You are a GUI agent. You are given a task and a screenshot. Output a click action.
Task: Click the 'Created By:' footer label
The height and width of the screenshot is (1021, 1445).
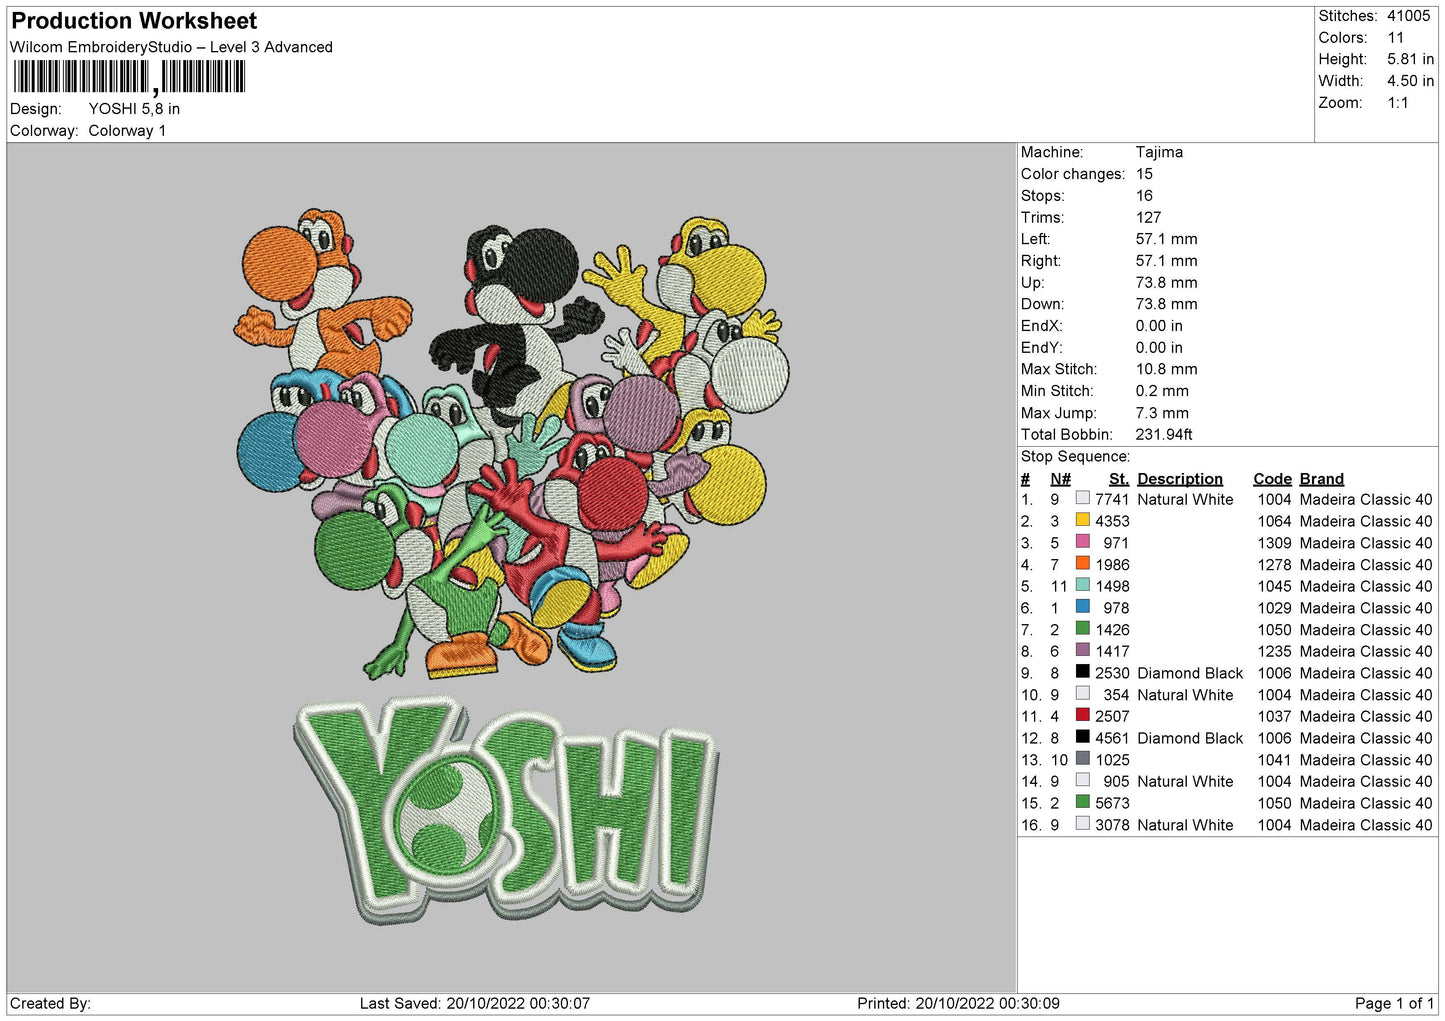tap(50, 1003)
